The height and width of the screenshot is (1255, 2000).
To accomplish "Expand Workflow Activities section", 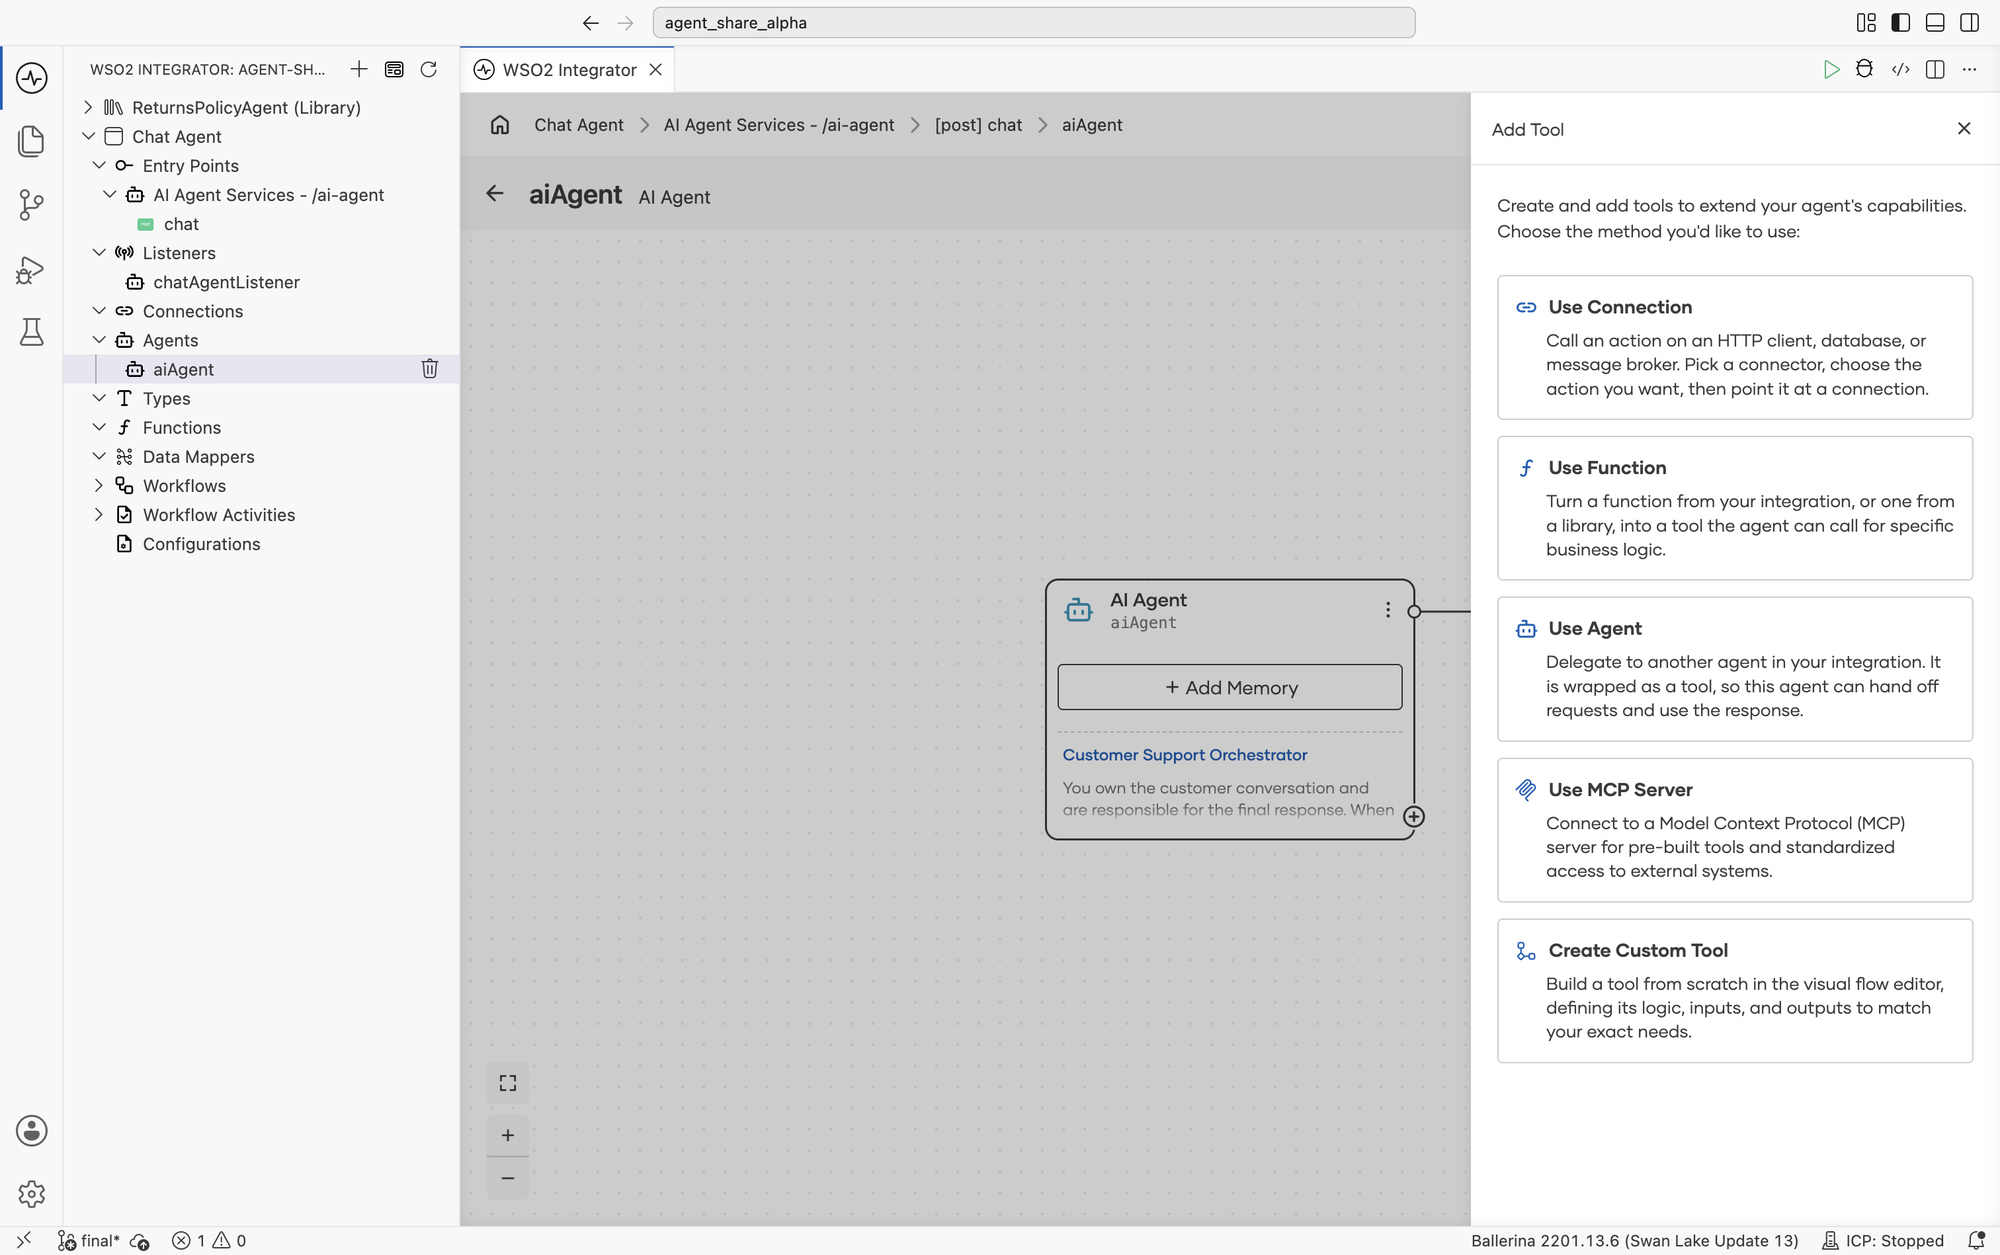I will (x=99, y=514).
